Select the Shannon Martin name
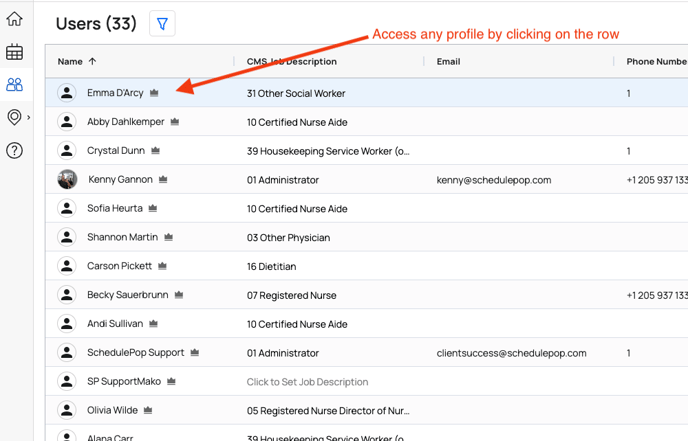The height and width of the screenshot is (441, 688). (x=122, y=237)
